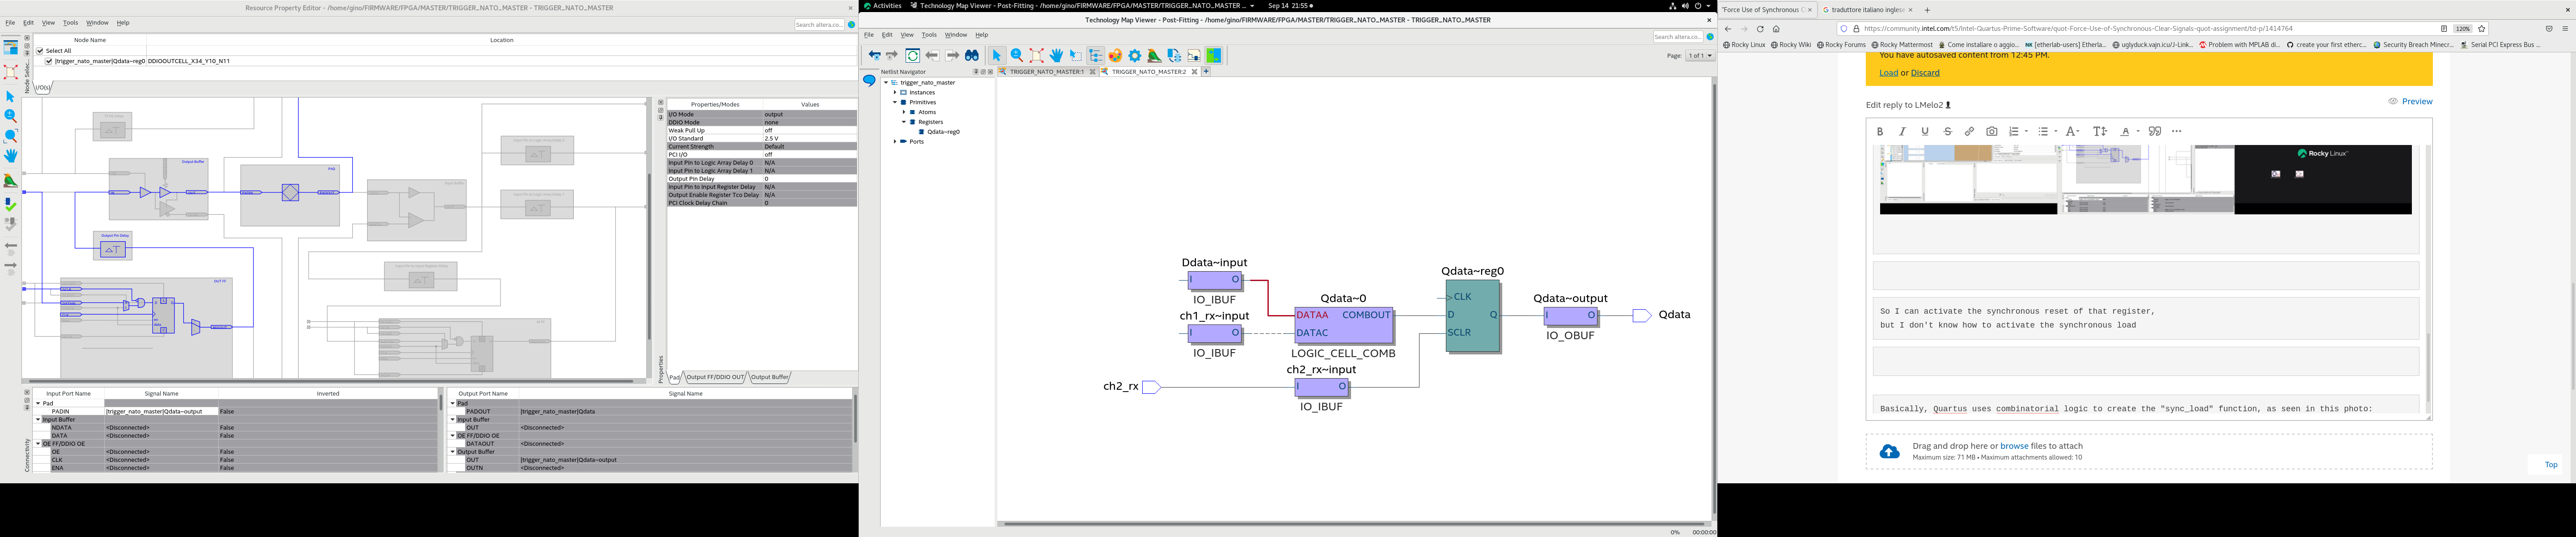2576x537 pixels.
Task: Switch to the TRIGGER_NATO_MASTER:1 tab
Action: (1046, 72)
